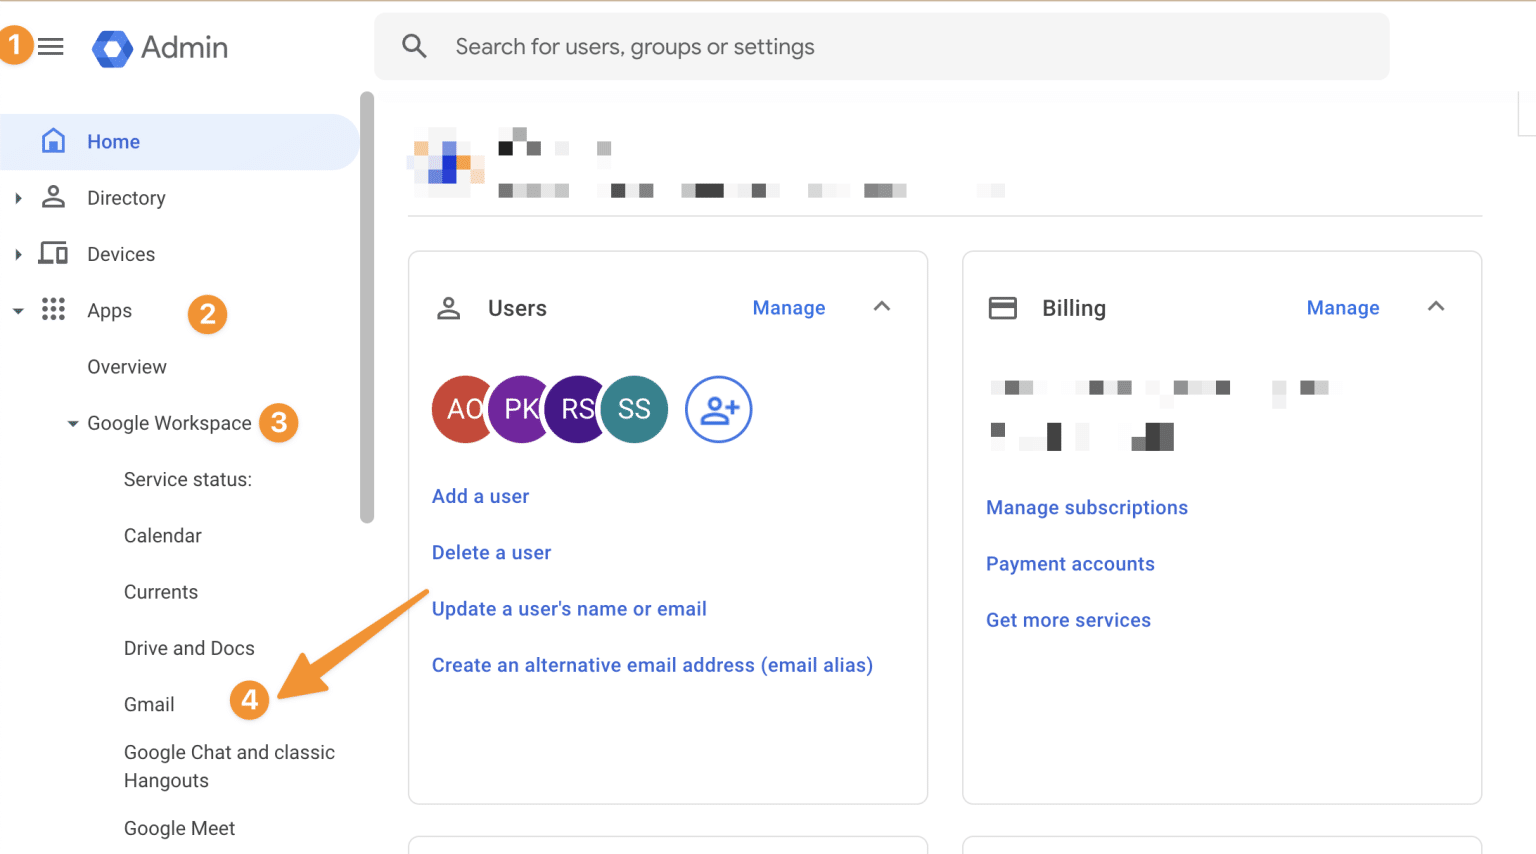Click the AO user avatar
This screenshot has height=854, width=1536.
pos(461,409)
